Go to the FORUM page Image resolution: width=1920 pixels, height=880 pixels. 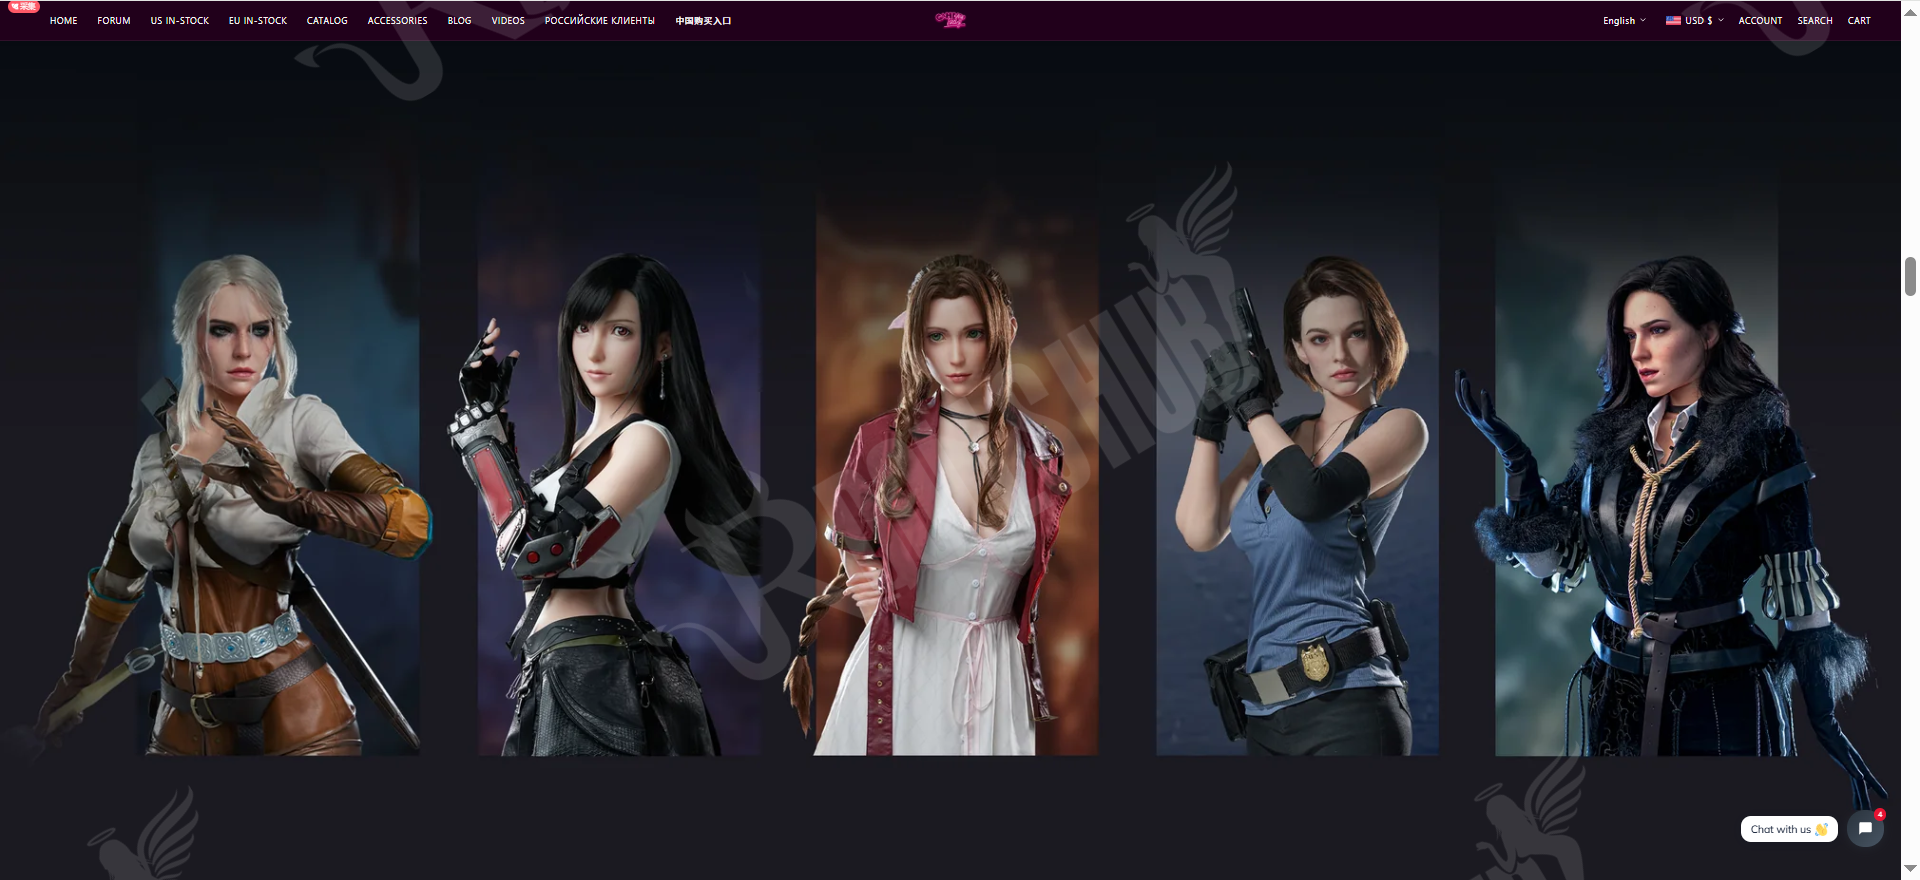[114, 21]
